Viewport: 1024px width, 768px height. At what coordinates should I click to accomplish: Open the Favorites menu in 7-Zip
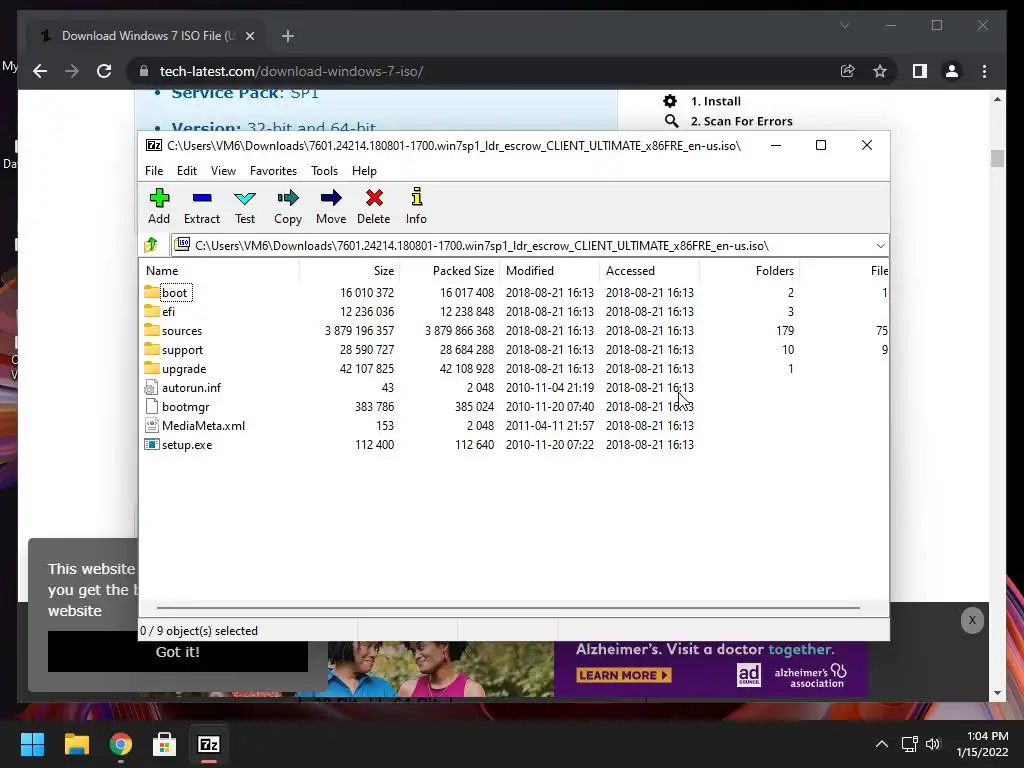(x=273, y=170)
